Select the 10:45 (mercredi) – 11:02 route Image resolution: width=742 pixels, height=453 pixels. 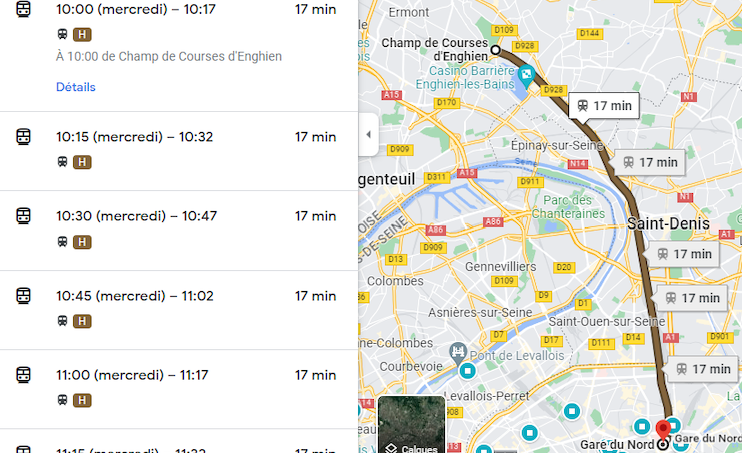point(133,296)
